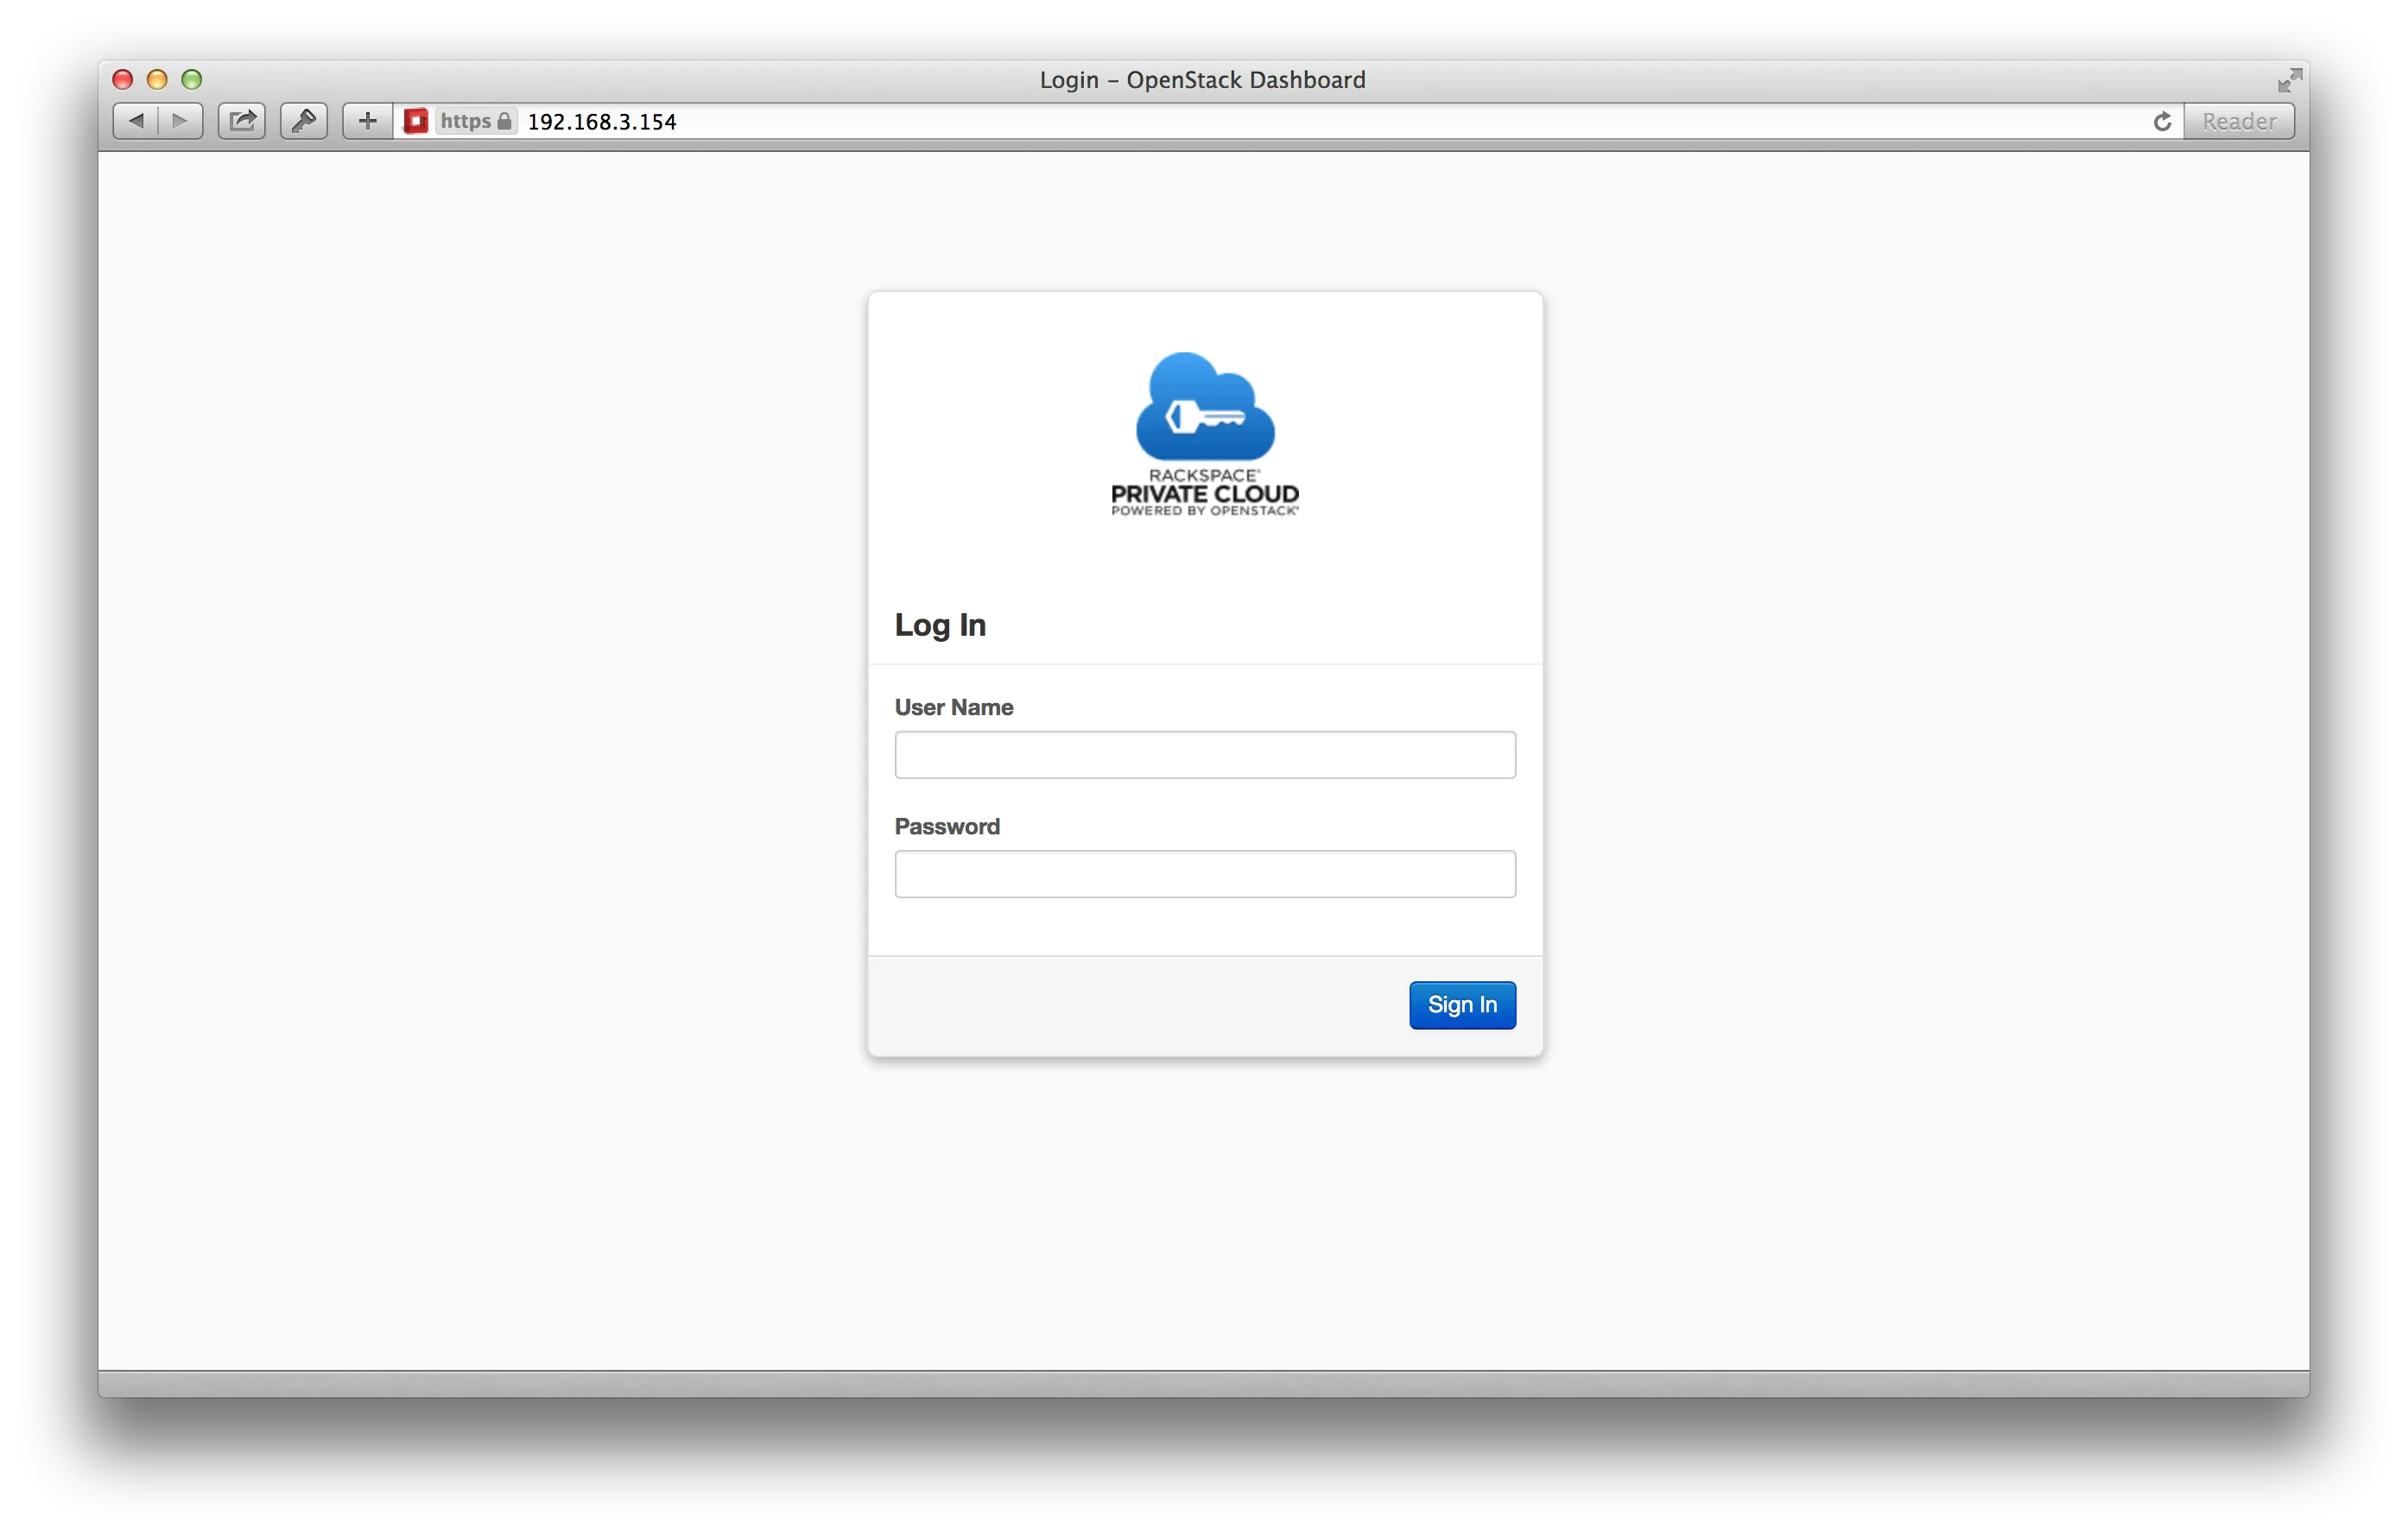Viewport: 2408px width, 1534px height.
Task: Click the window title Login – OpenStack Dashboard
Action: click(x=1202, y=80)
